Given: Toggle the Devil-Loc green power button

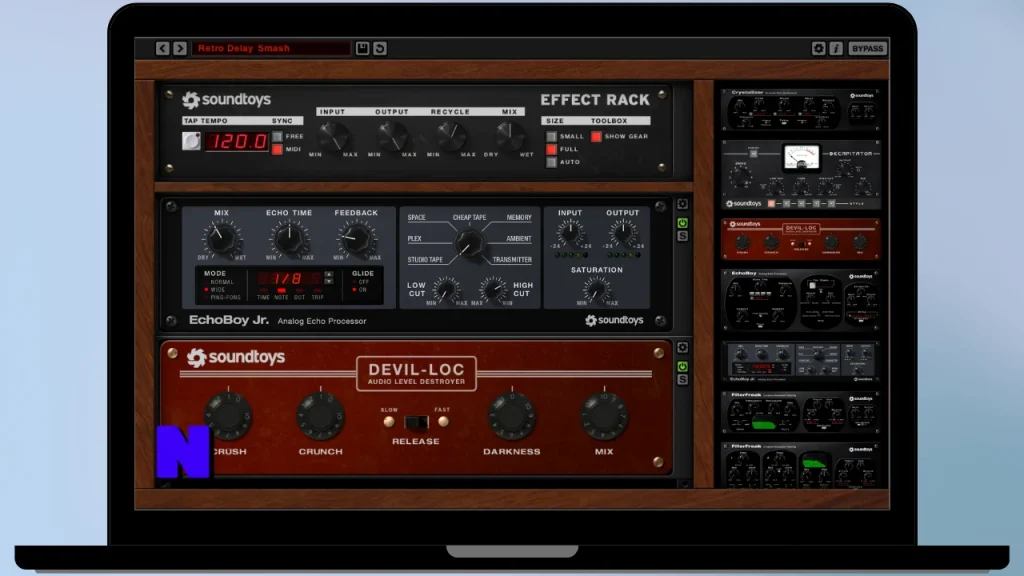Looking at the screenshot, I should [x=682, y=367].
